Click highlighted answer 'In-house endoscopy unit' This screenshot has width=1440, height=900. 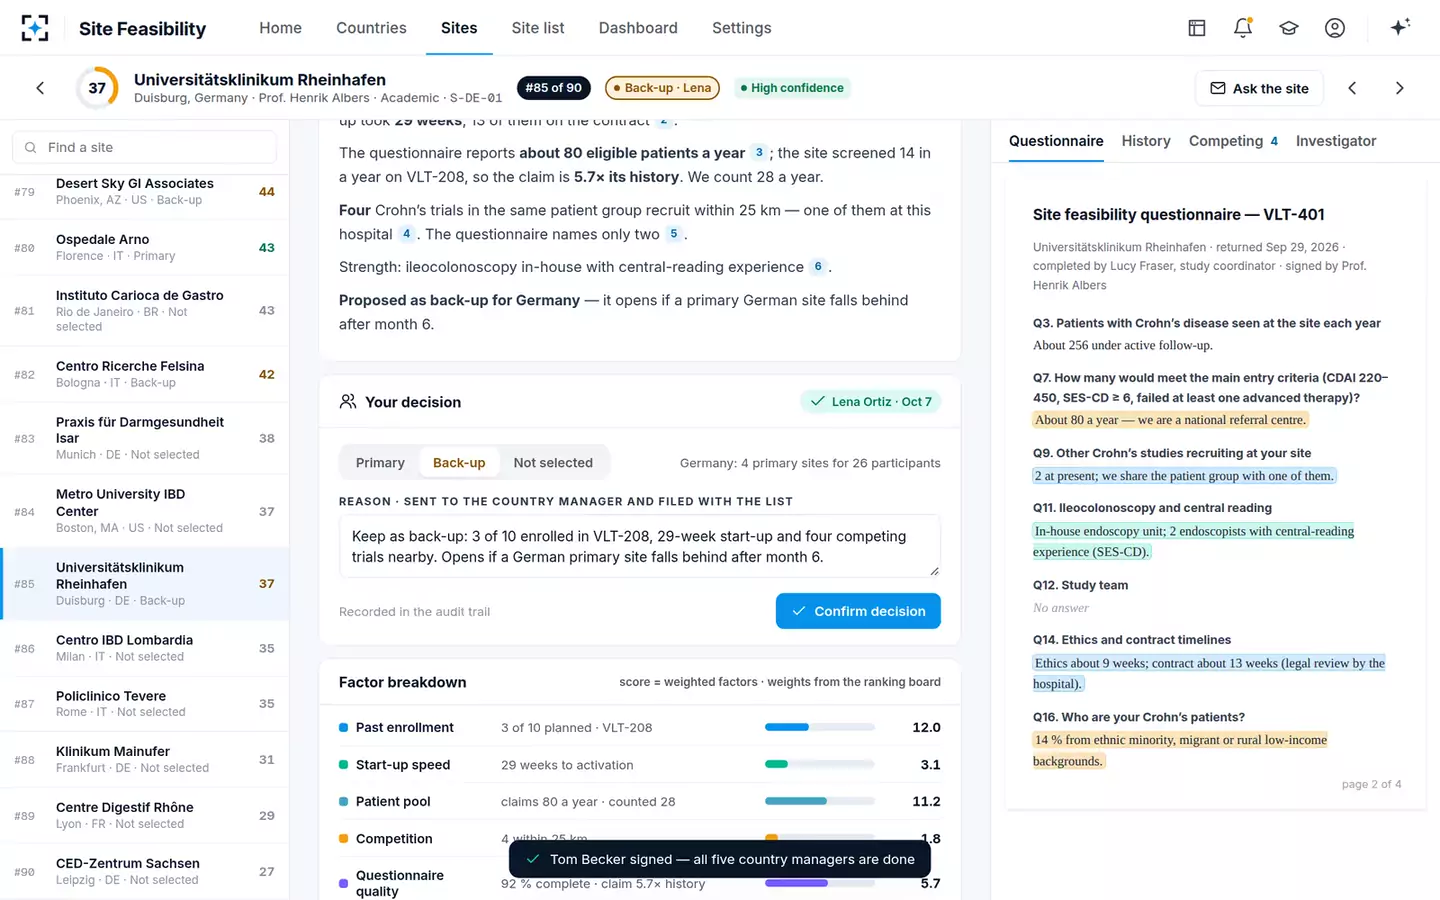(1193, 541)
